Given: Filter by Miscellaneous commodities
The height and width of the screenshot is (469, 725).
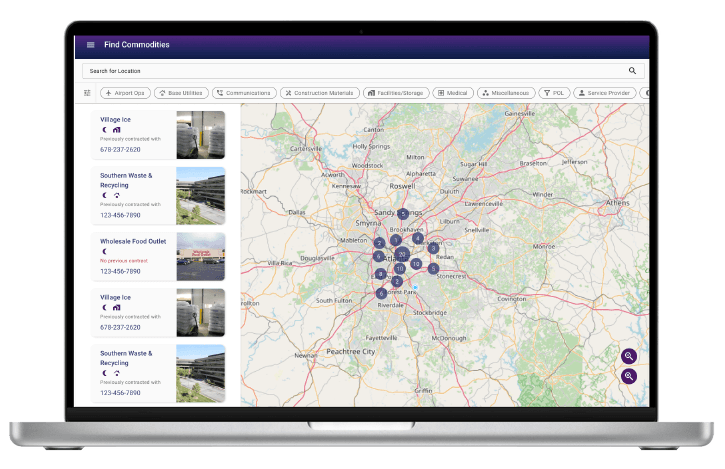Looking at the screenshot, I should 506,93.
